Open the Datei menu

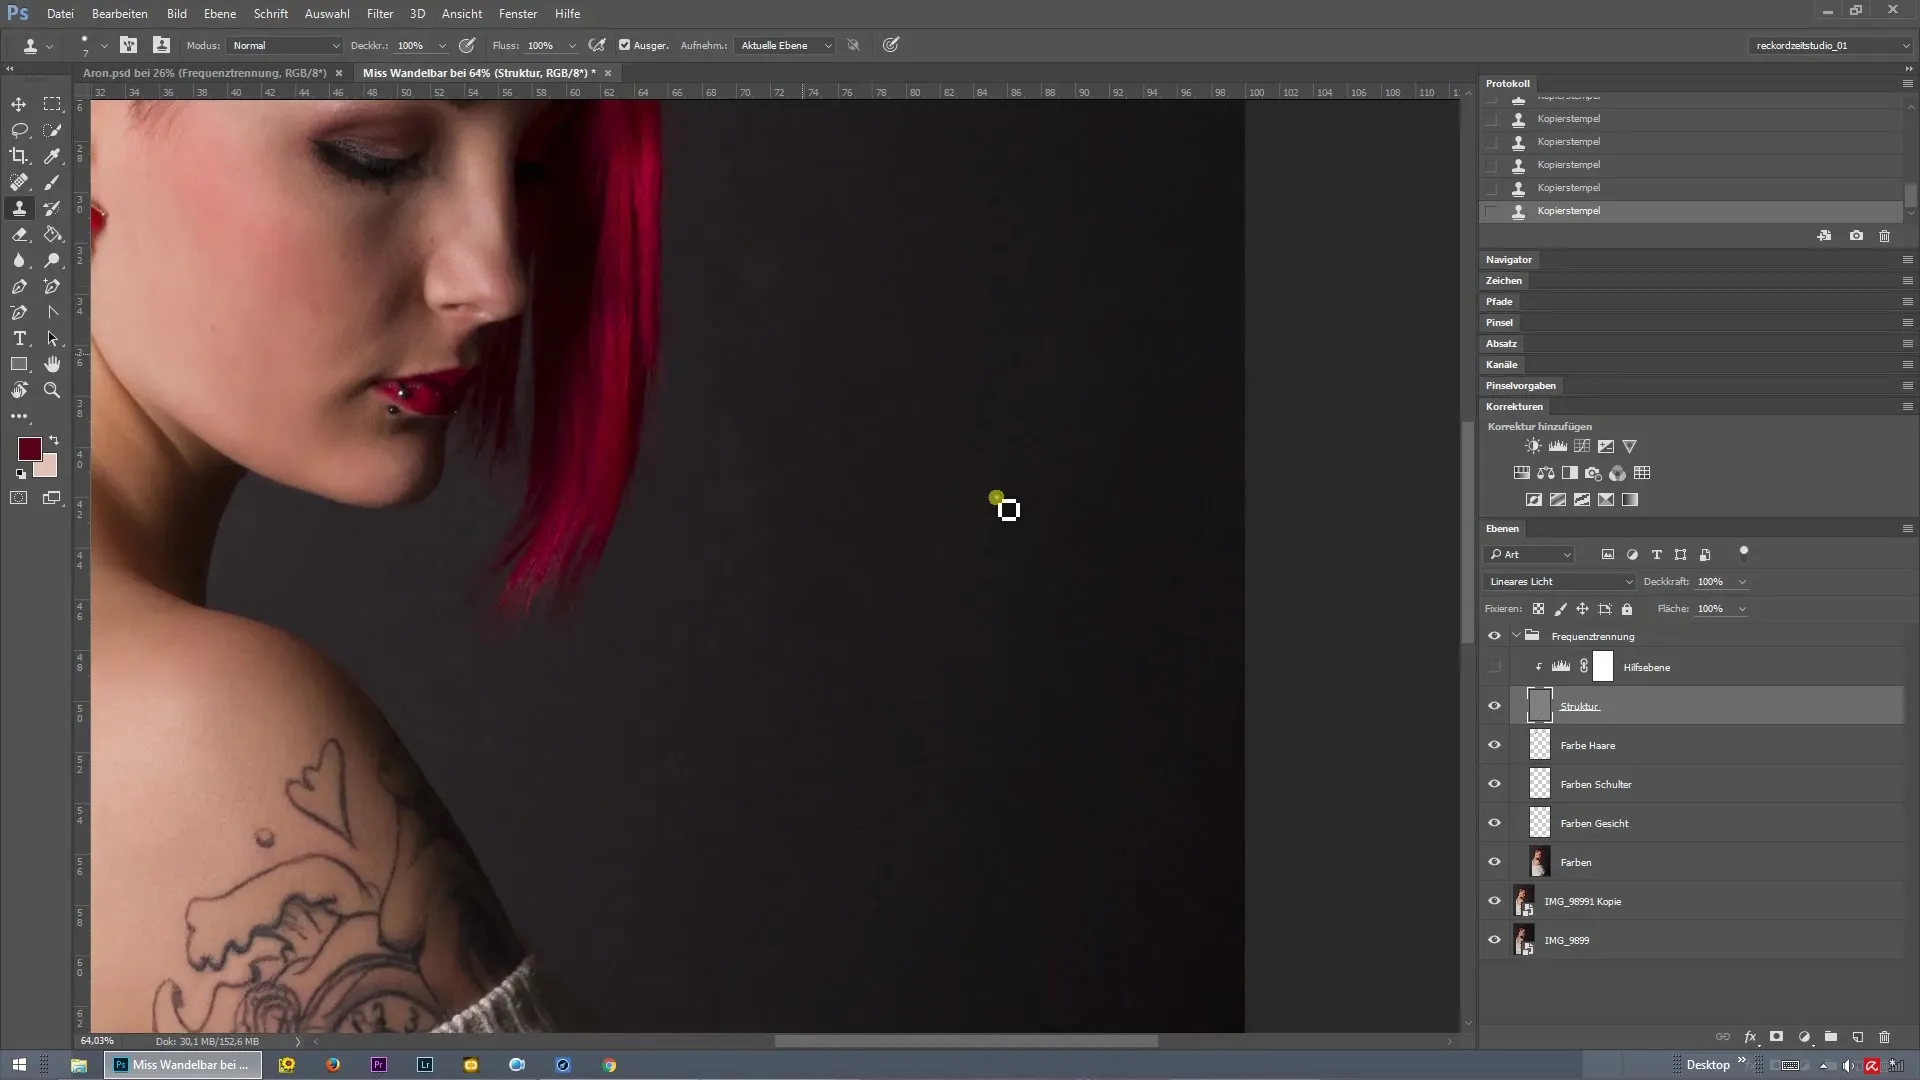point(60,14)
